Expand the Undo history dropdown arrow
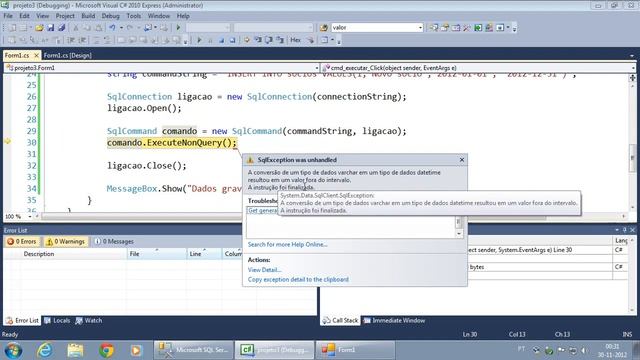 pos(121,28)
